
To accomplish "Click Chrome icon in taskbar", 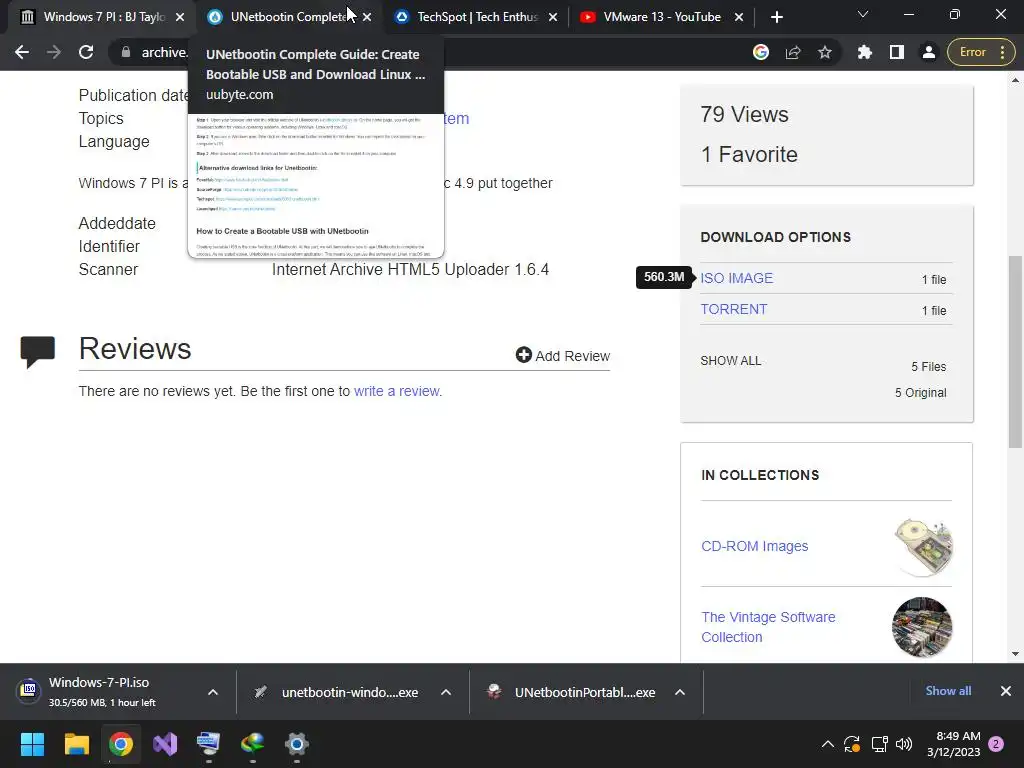I will point(121,744).
